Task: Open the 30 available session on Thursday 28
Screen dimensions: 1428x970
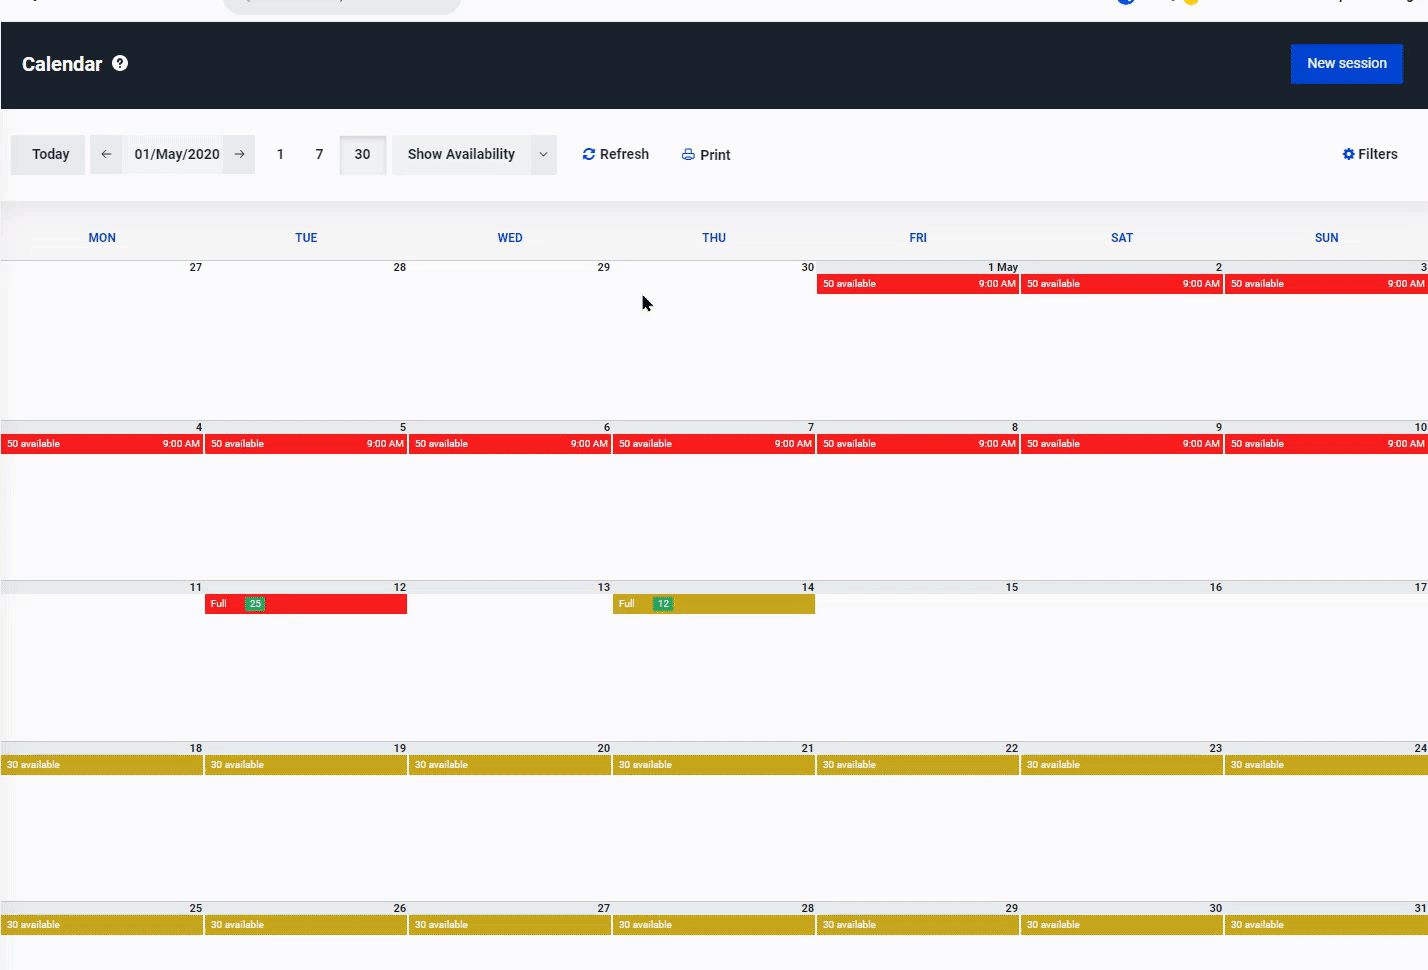Action: (x=714, y=925)
